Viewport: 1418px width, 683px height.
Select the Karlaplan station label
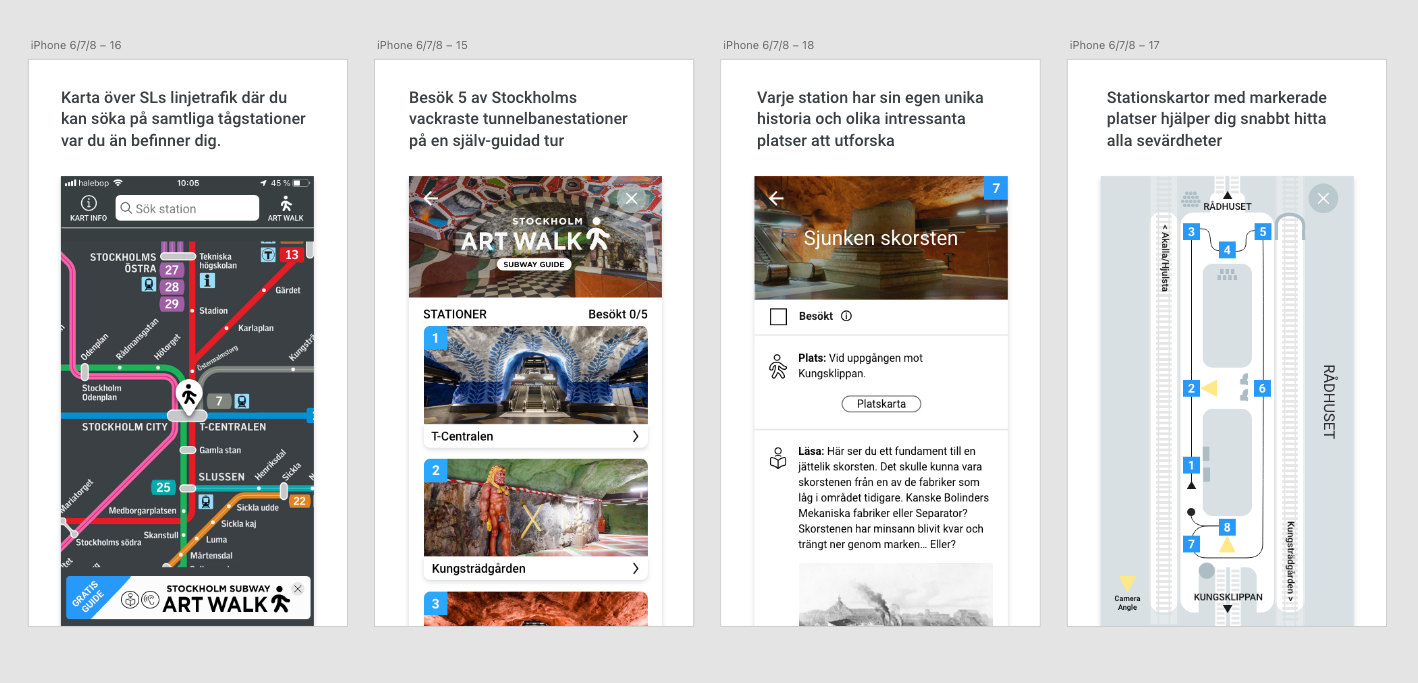257,326
